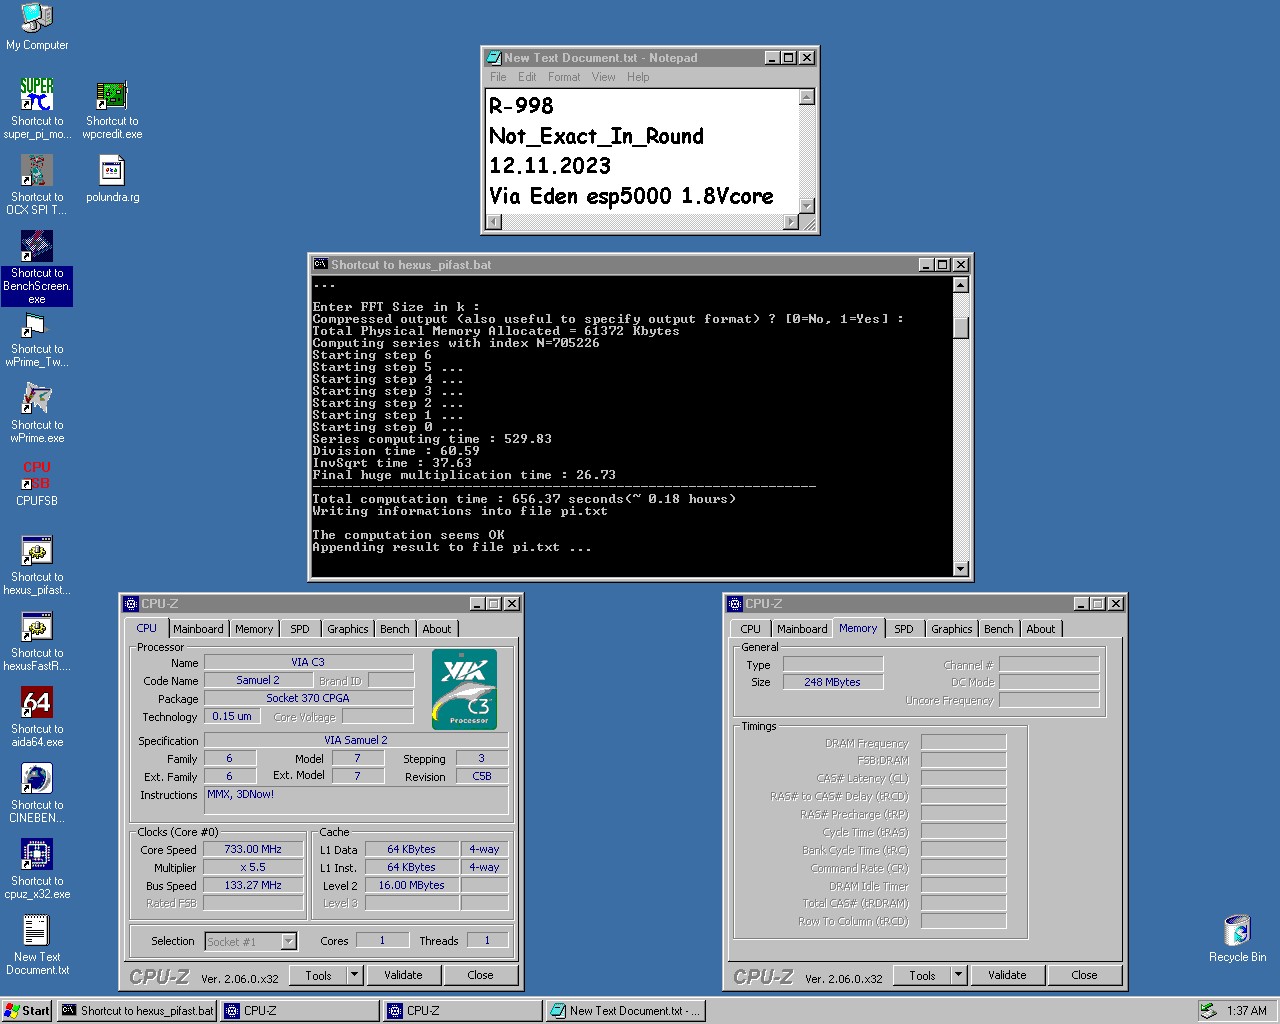
Task: Select the cpuz_x32.exe shortcut icon
Action: (37, 854)
